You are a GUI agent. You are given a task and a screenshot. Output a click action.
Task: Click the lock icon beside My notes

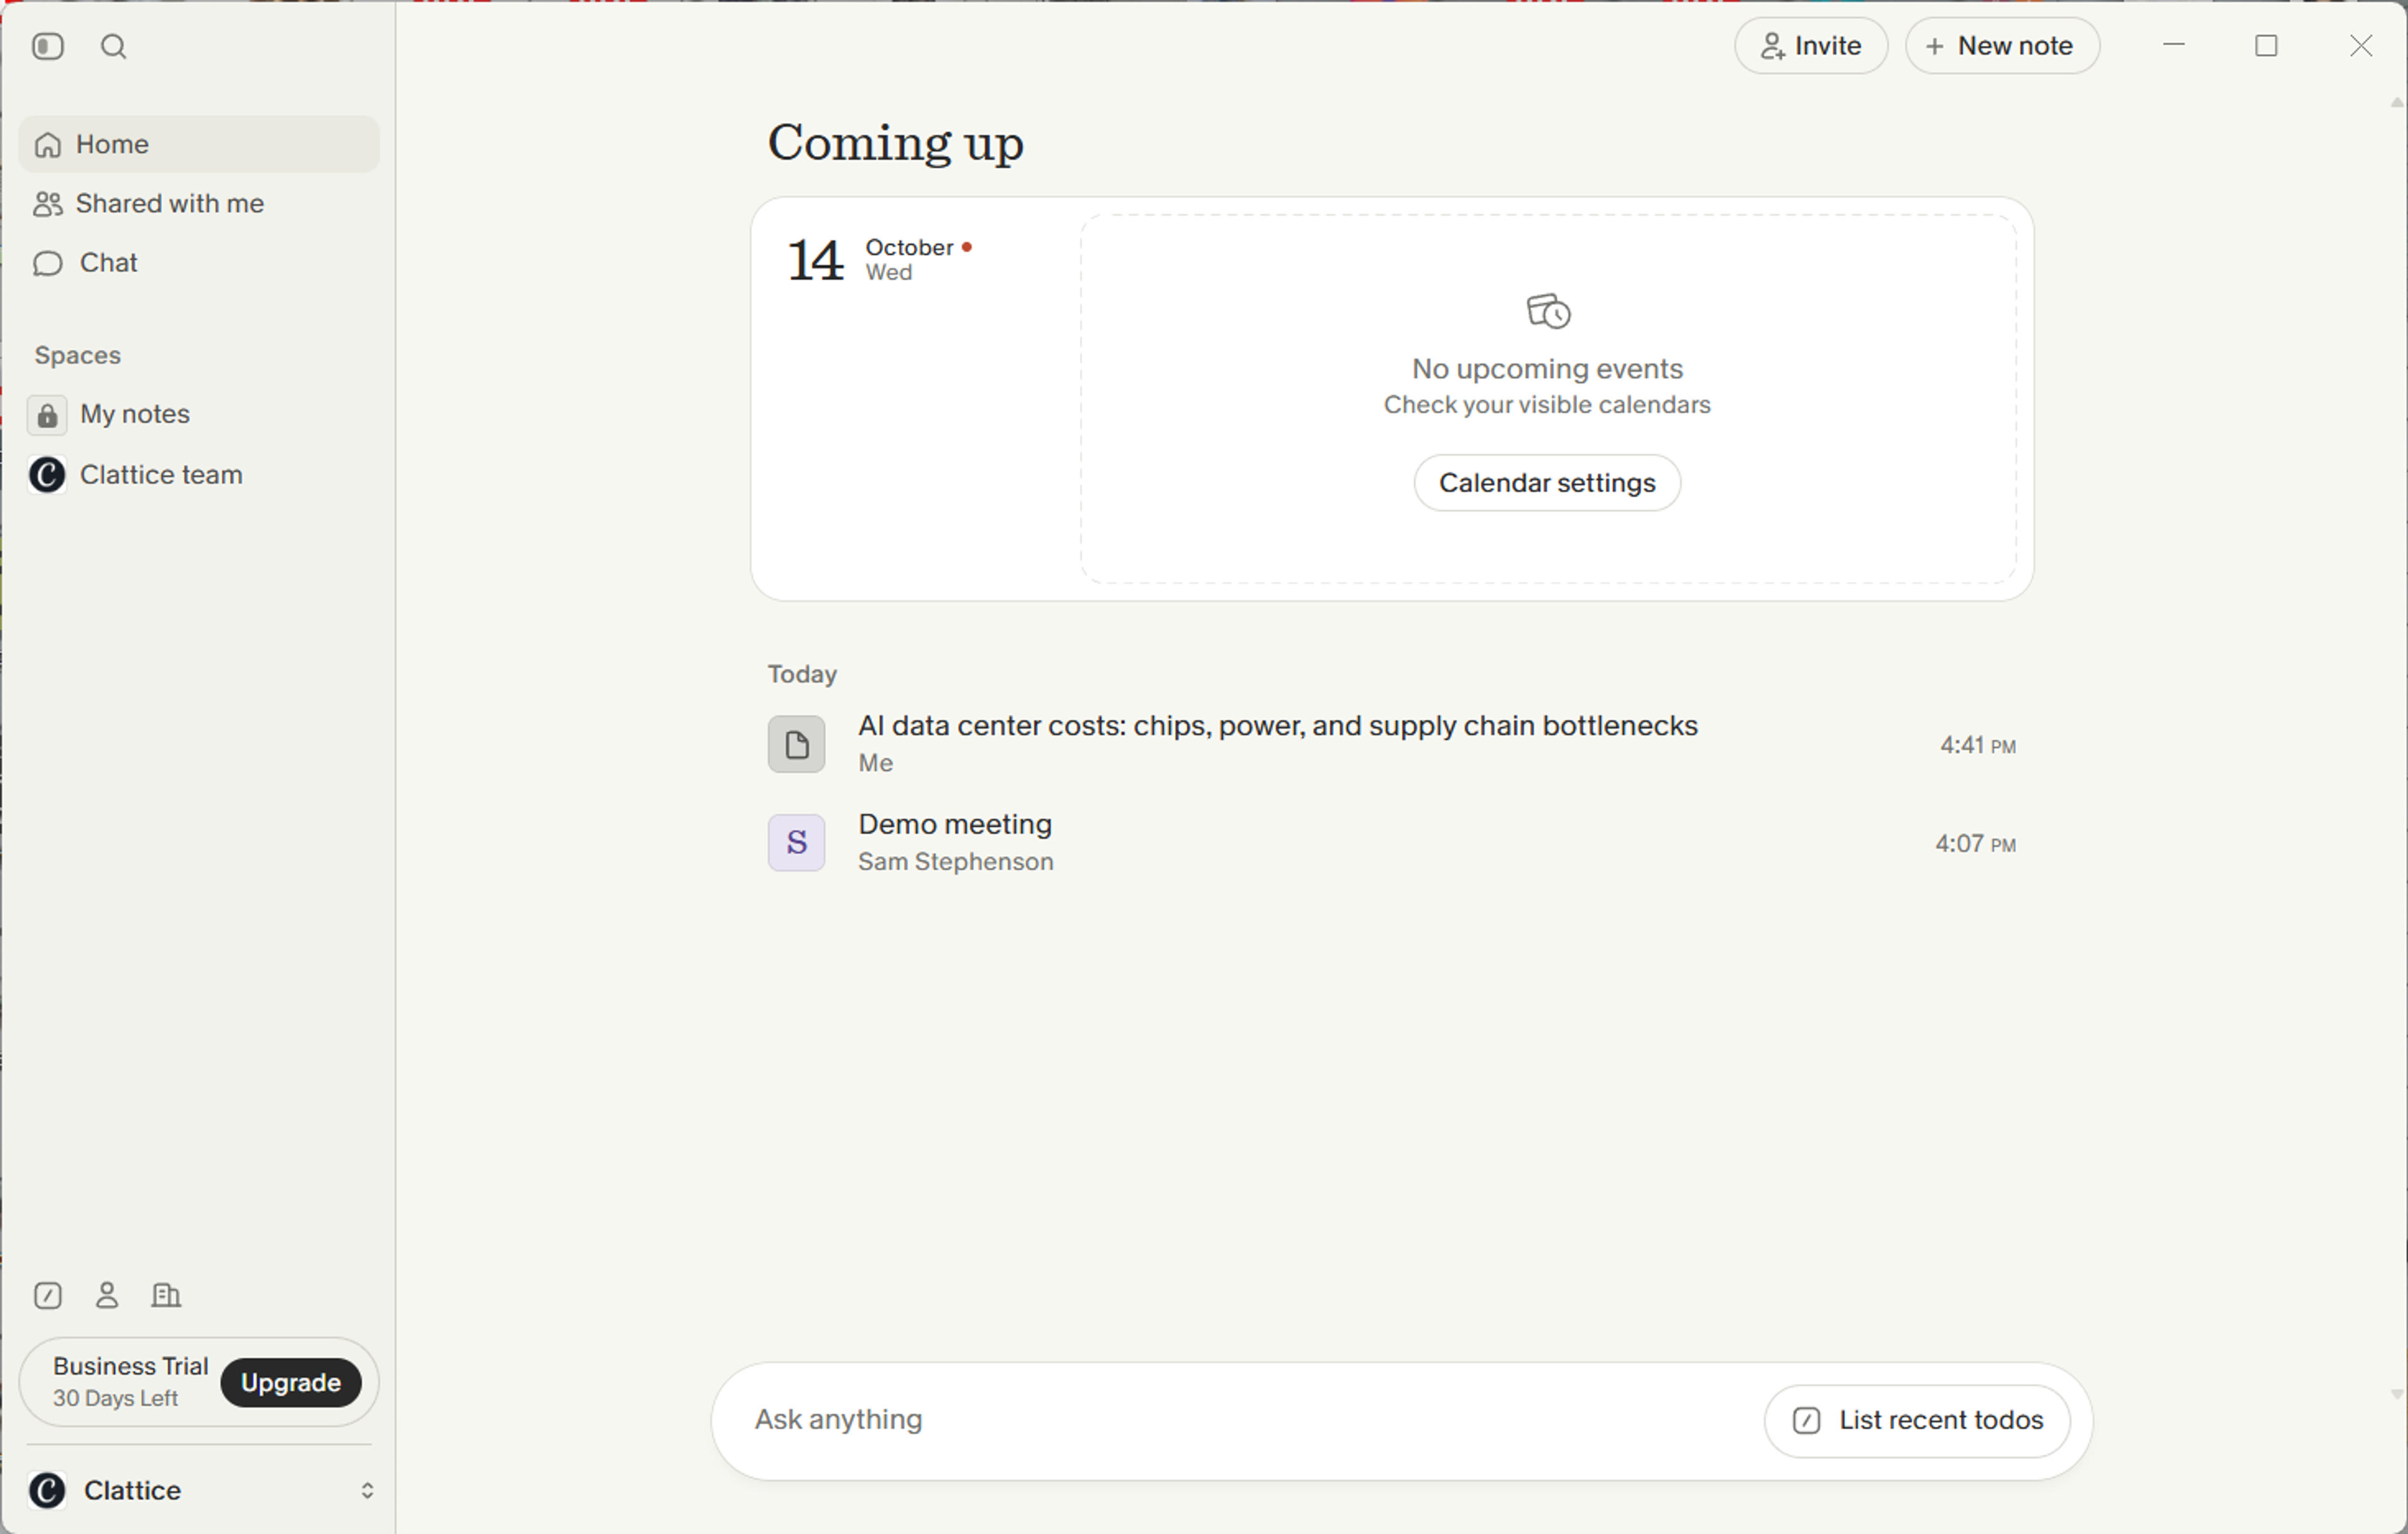tap(47, 415)
